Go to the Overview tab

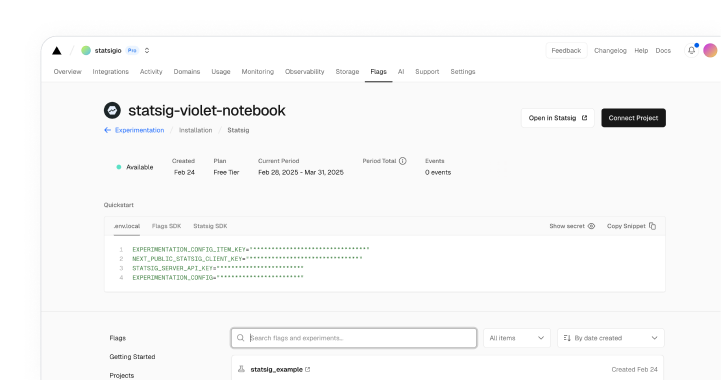(x=68, y=72)
